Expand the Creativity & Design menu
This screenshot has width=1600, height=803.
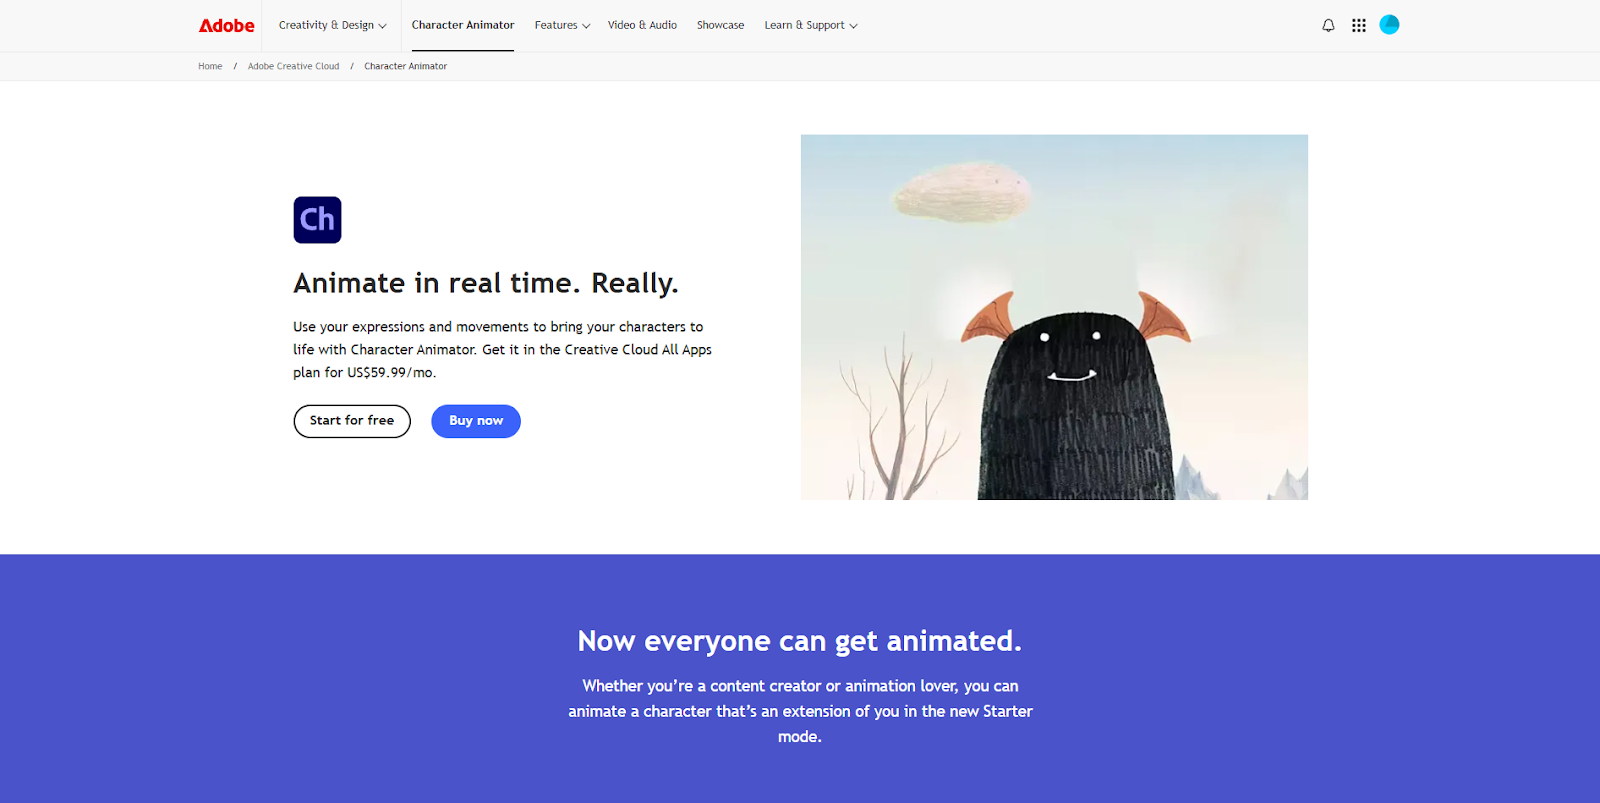tap(332, 25)
